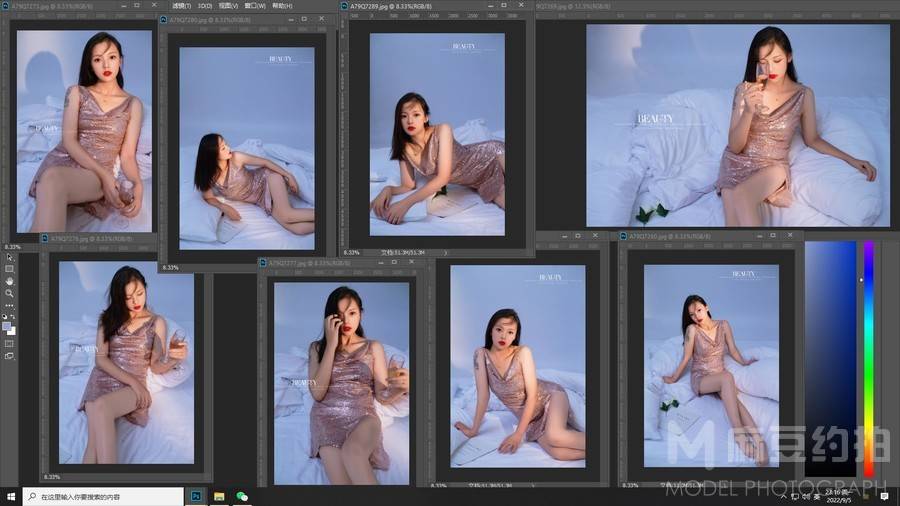The image size is (900, 506).
Task: Click the hue rainbow slider strip
Action: (x=869, y=359)
